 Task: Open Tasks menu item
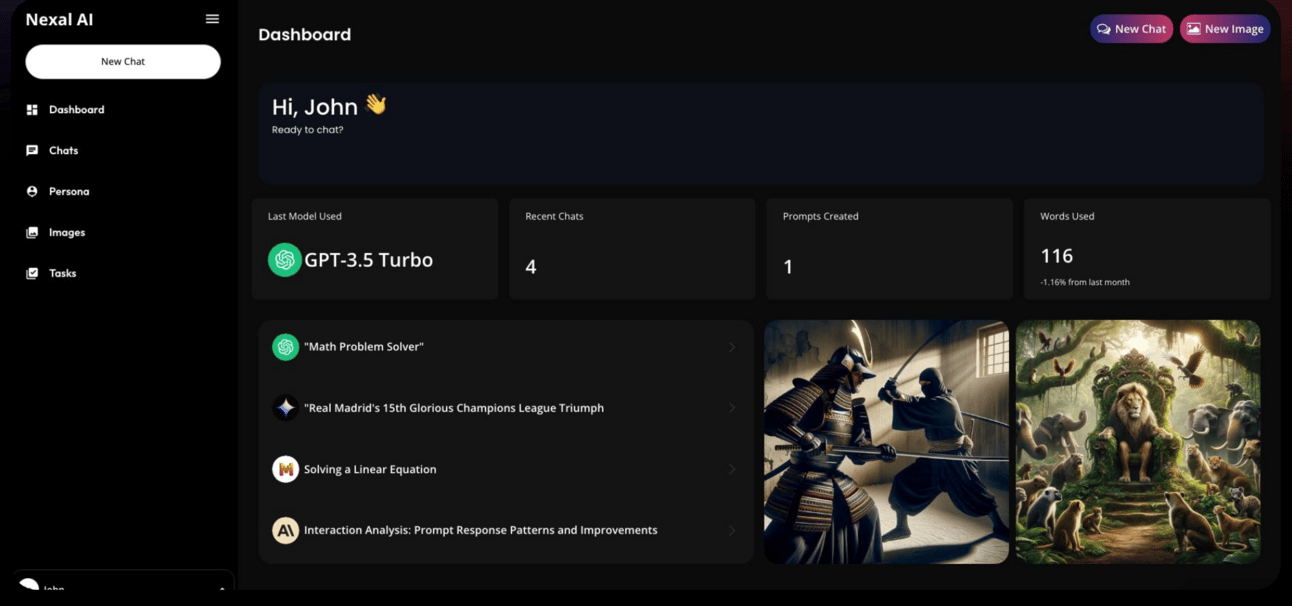click(x=63, y=273)
